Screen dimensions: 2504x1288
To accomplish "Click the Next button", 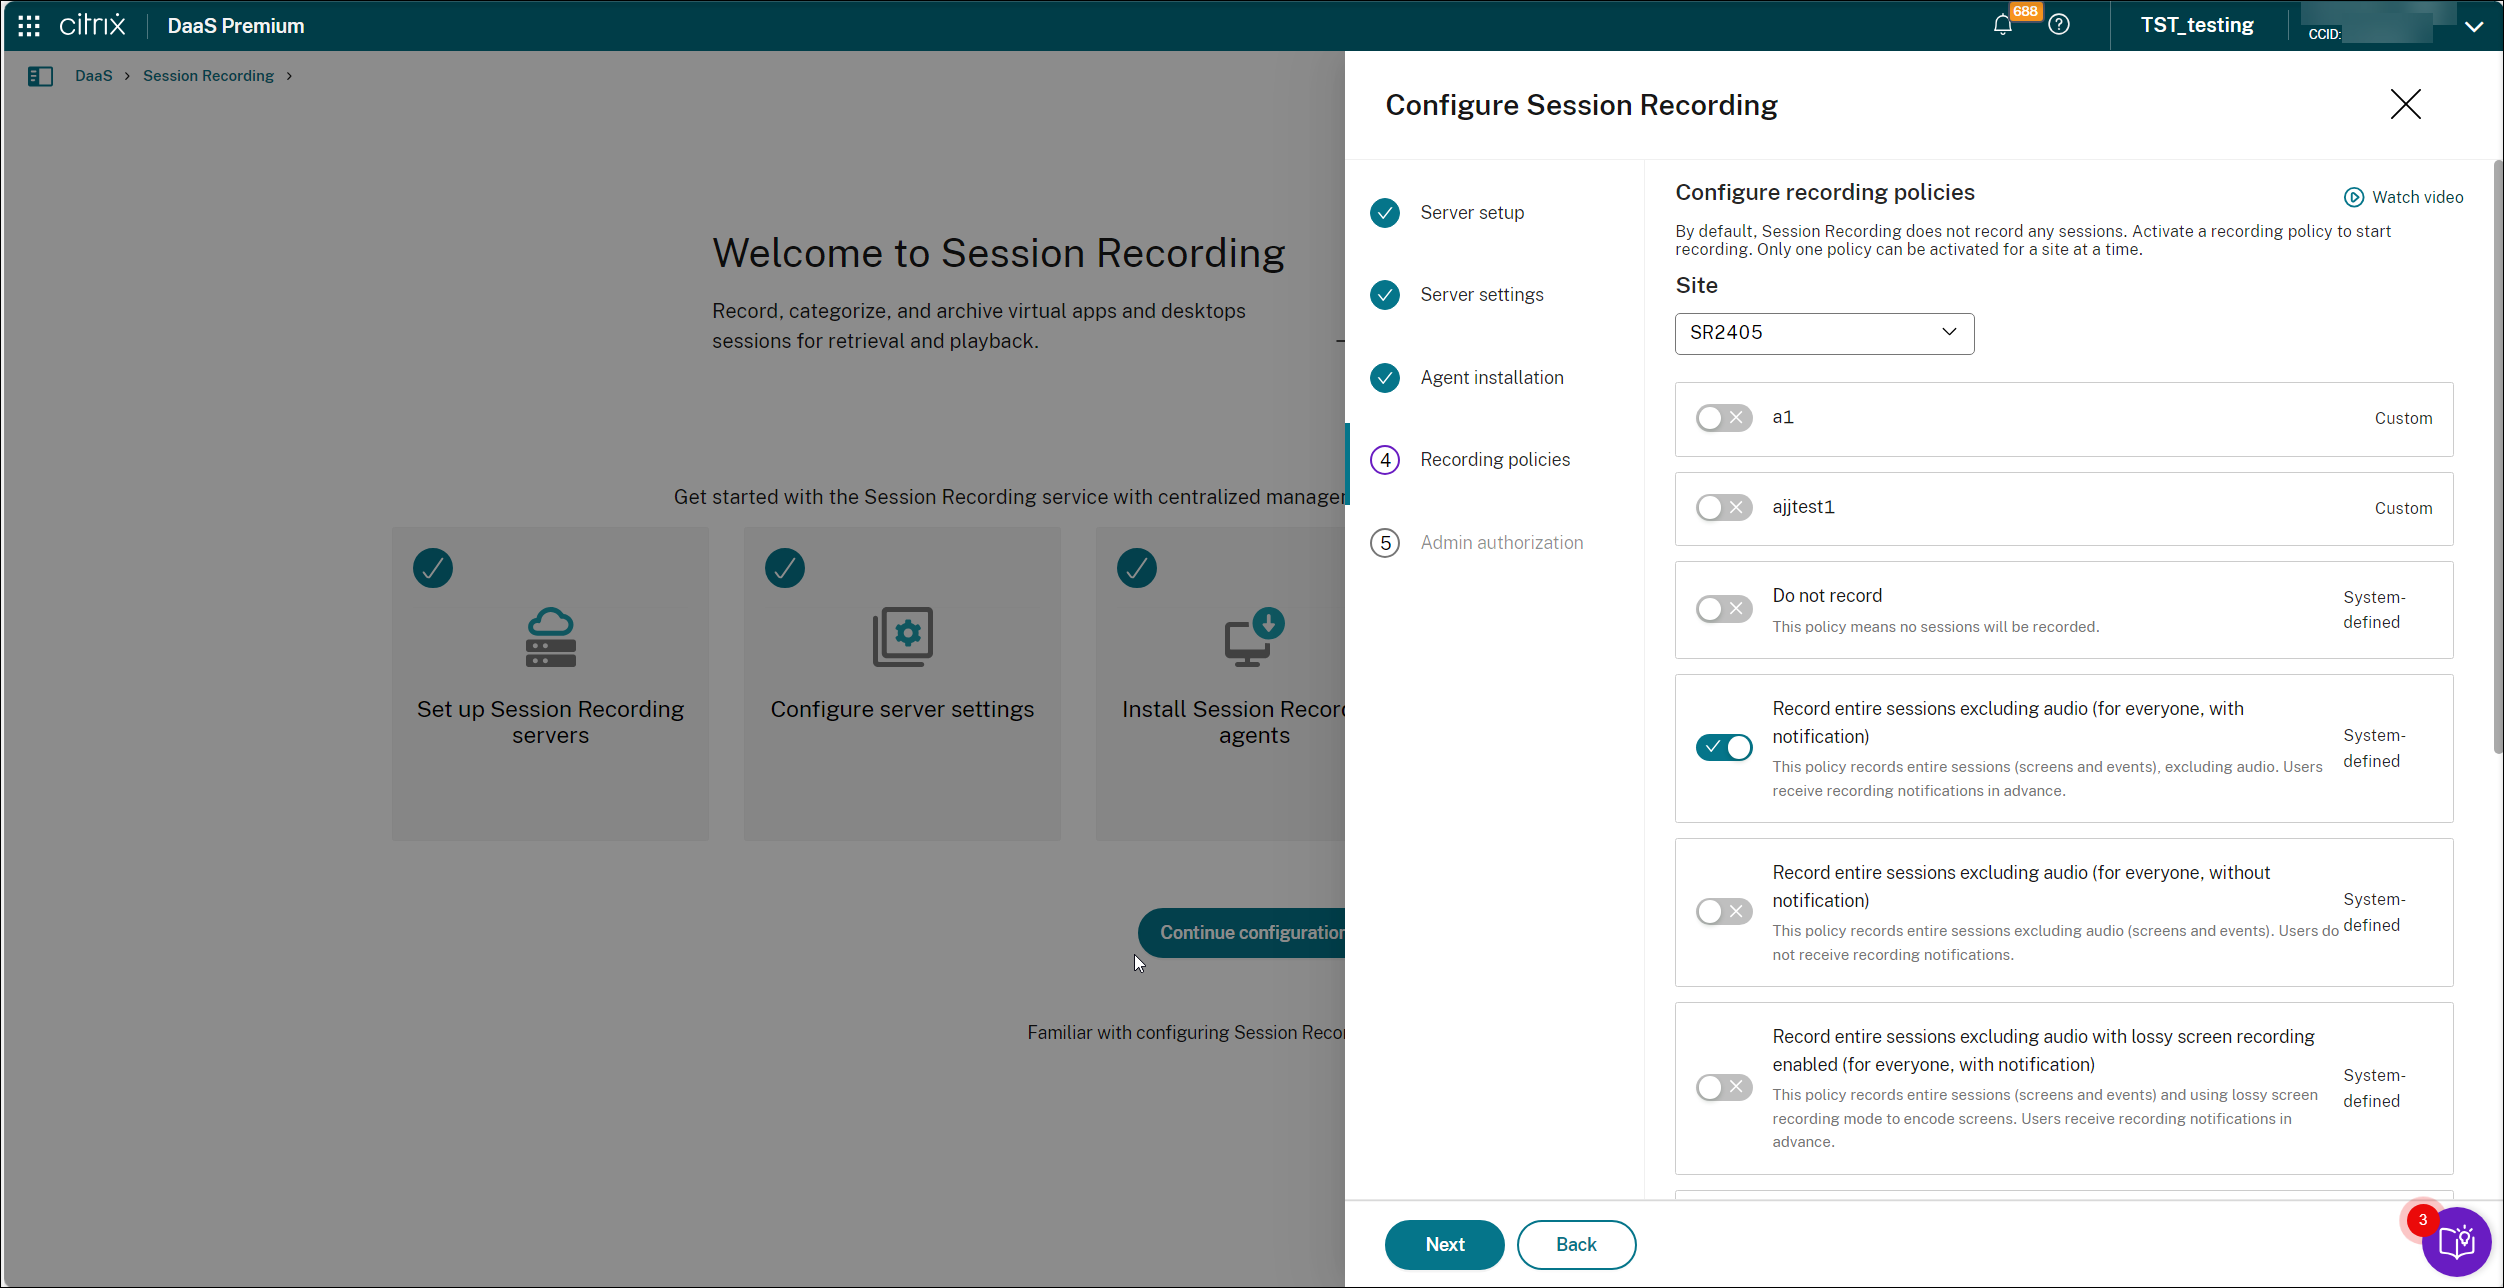I will 1444,1244.
